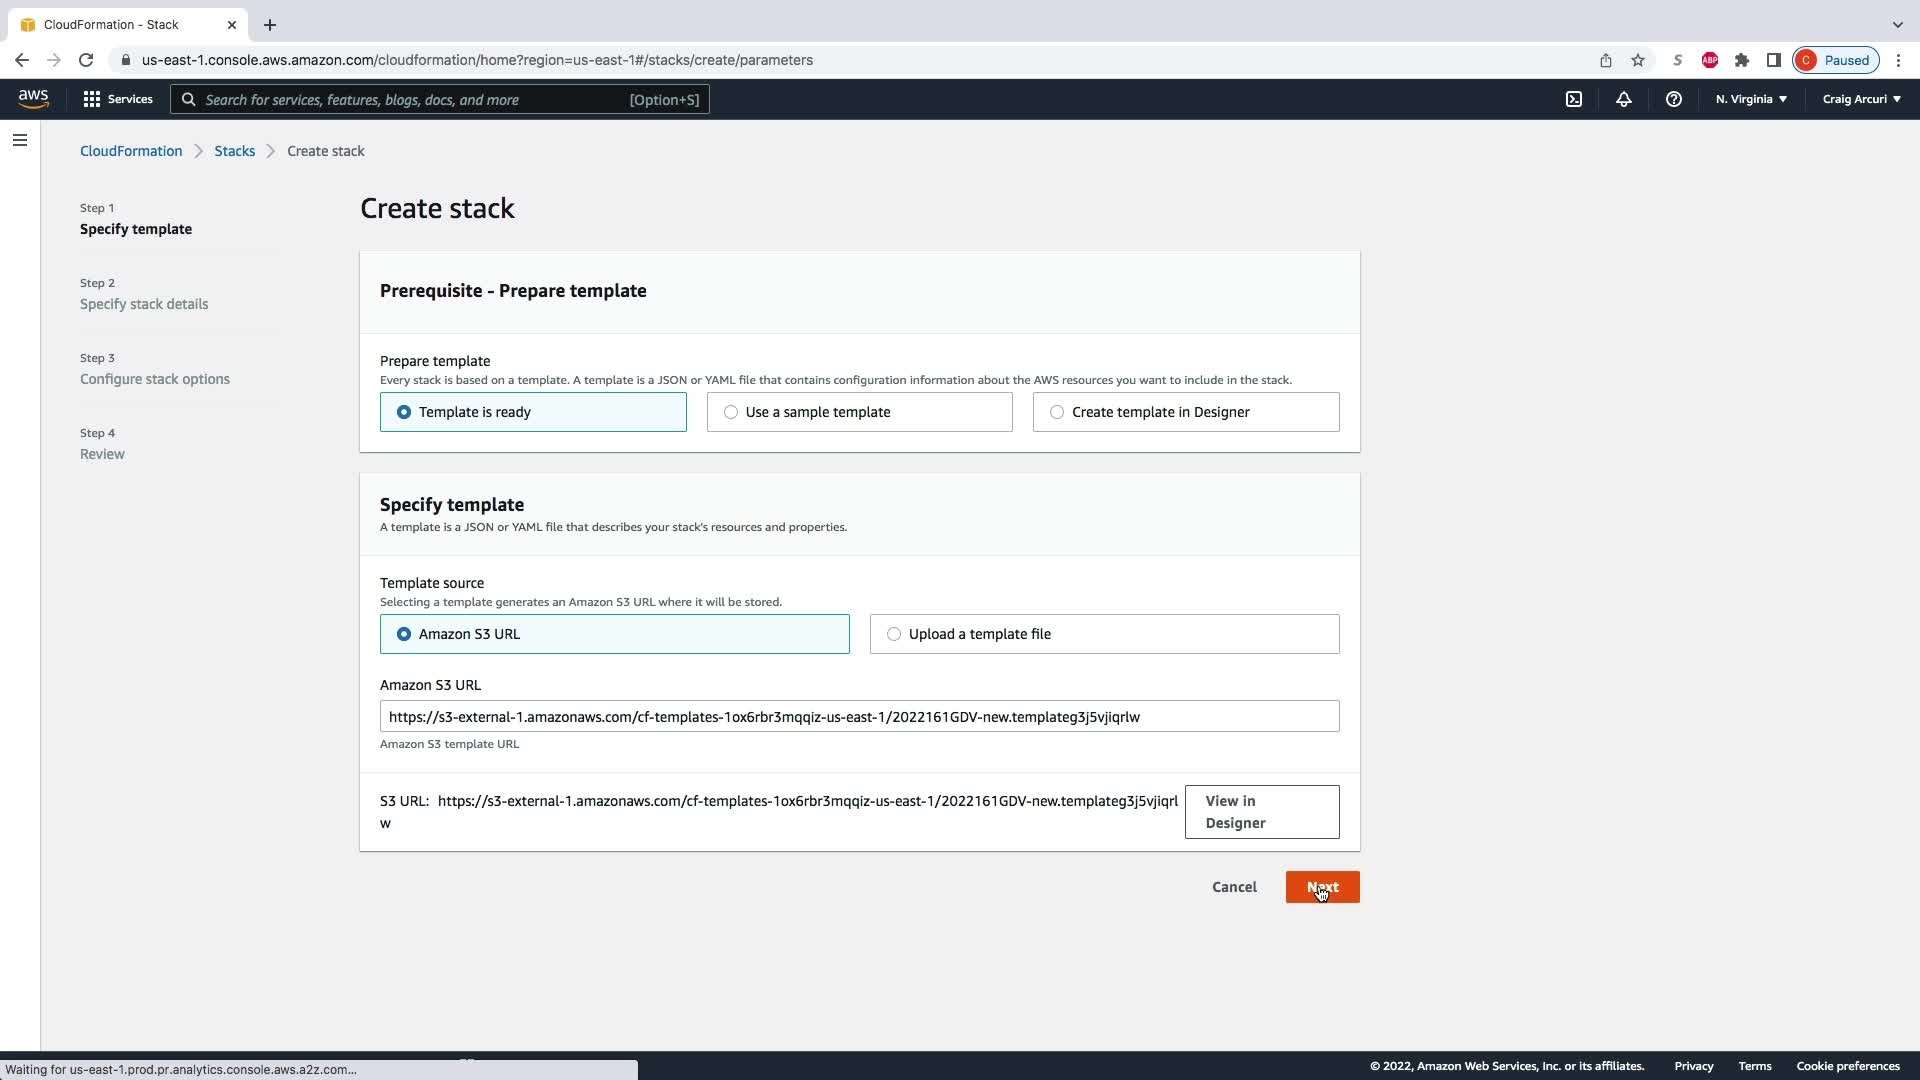Choose Upload a template file option
This screenshot has height=1080, width=1920.
(1104, 634)
